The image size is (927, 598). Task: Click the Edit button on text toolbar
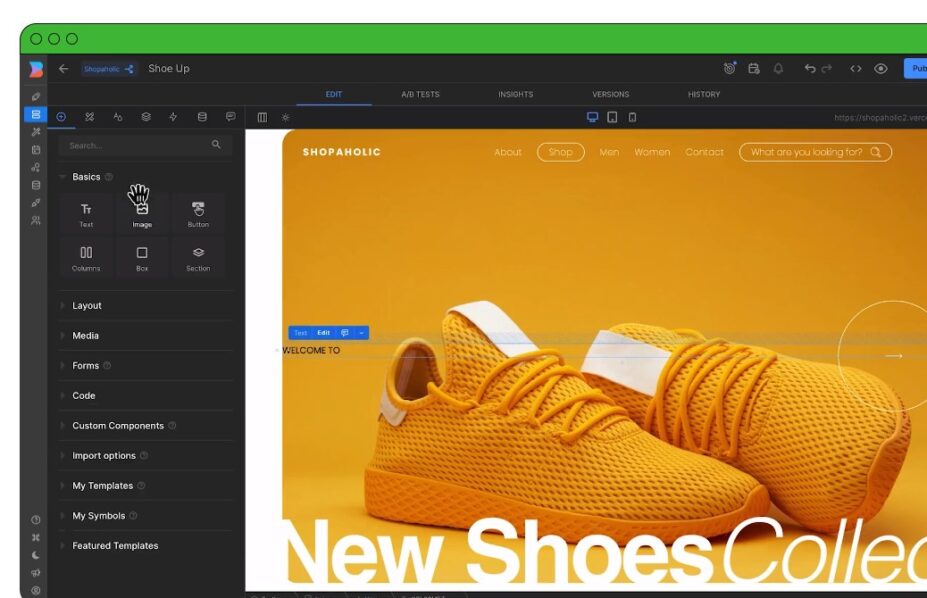[x=323, y=333]
